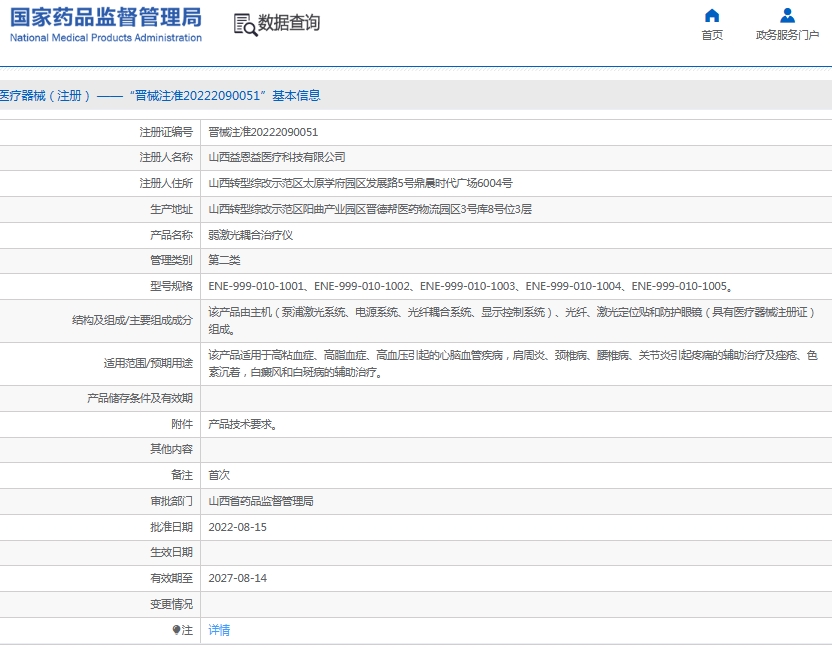Click the 变更情况 label
The height and width of the screenshot is (650, 832).
171,604
